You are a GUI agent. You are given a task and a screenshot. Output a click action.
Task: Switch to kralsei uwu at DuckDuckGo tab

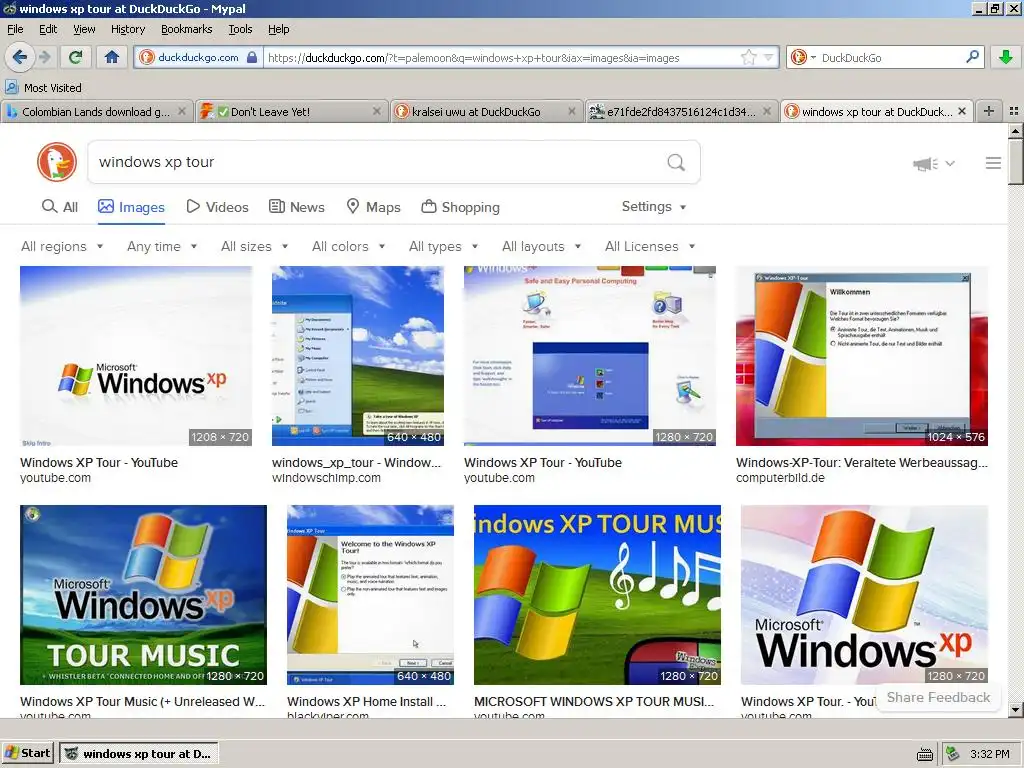pos(486,112)
